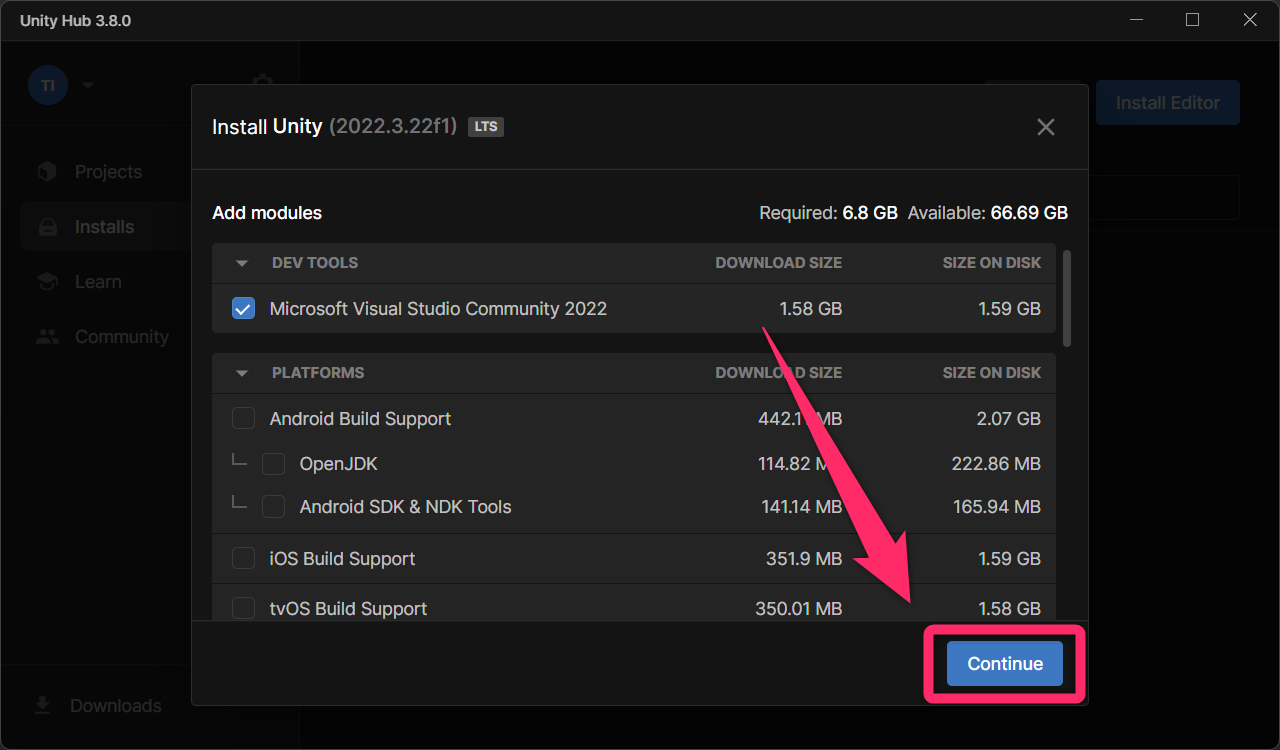Screen dimensions: 1280x750
Task: Open the Learn sidebar item
Action: [x=100, y=282]
